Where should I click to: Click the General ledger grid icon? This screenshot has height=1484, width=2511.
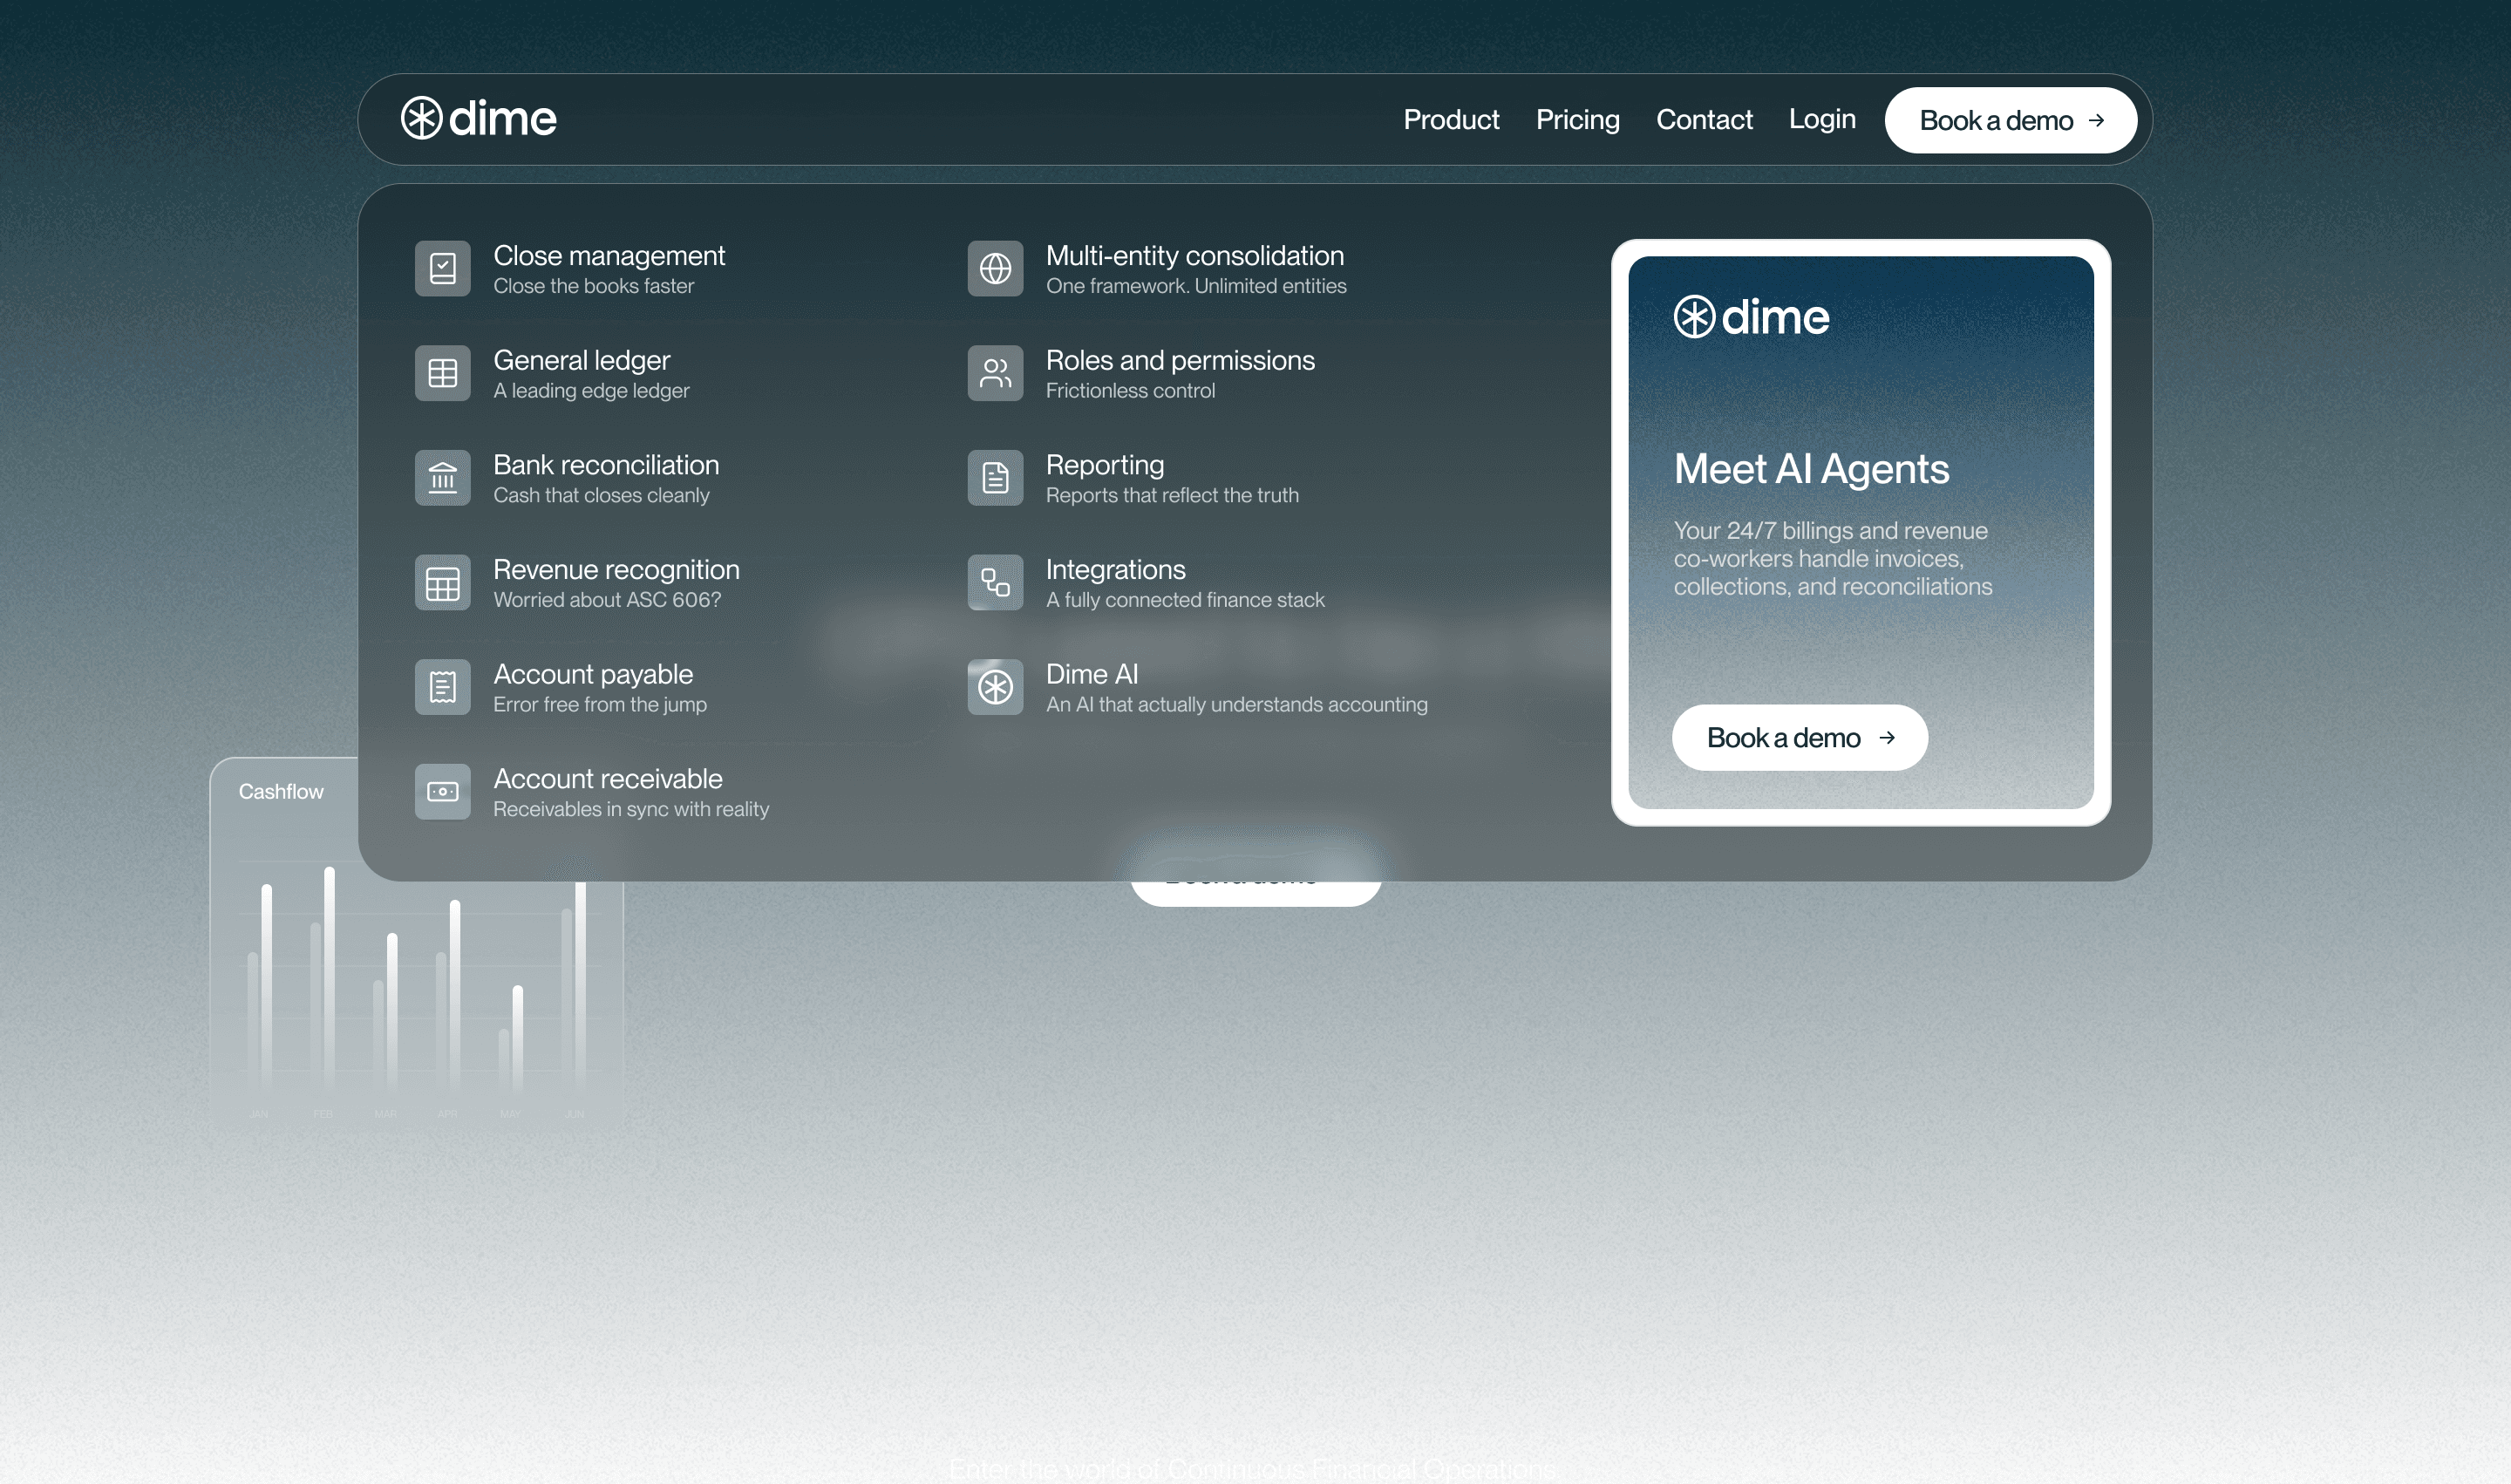pyautogui.click(x=442, y=373)
